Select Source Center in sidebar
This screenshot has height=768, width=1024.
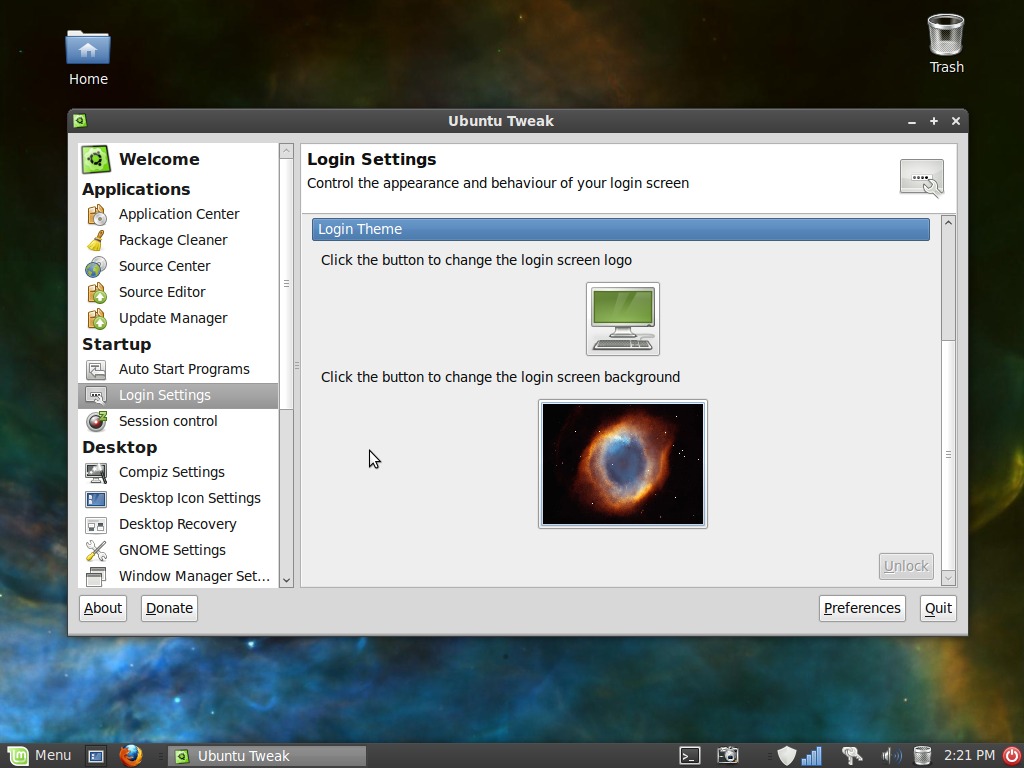pos(178,266)
